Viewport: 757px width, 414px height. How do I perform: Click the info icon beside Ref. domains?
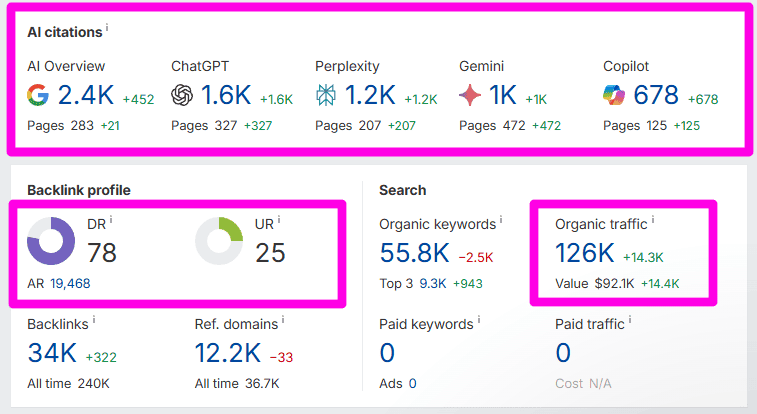[283, 321]
